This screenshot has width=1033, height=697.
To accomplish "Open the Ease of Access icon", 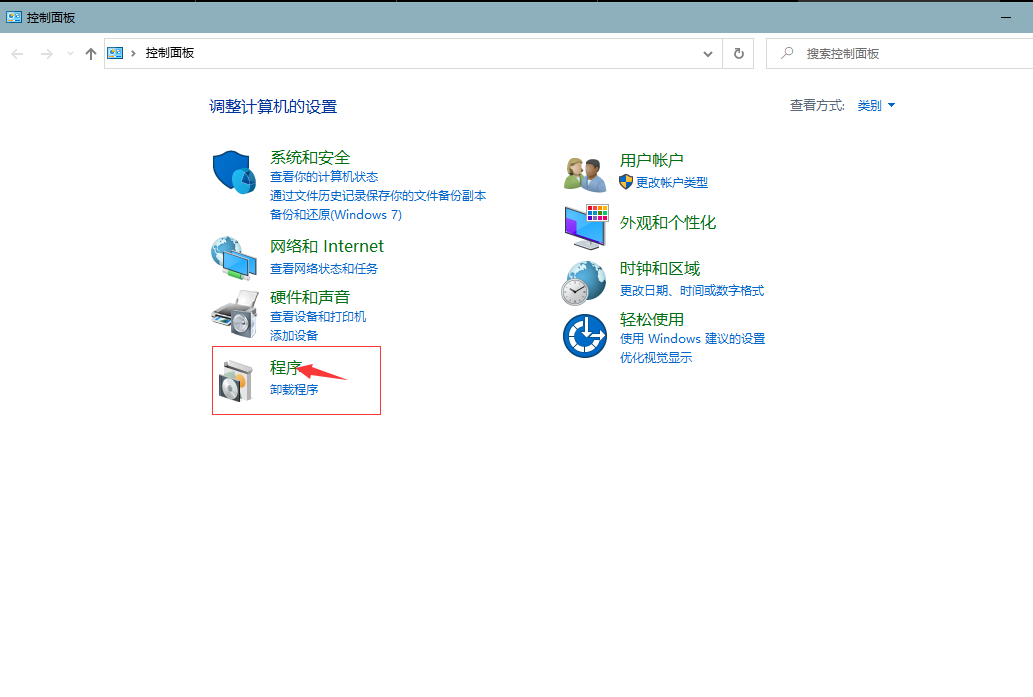I will tap(584, 336).
